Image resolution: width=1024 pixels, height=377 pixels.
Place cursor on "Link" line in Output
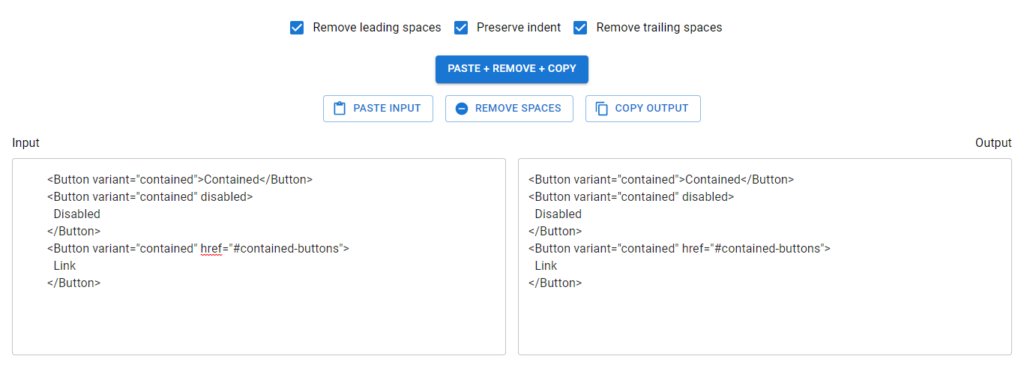click(546, 266)
